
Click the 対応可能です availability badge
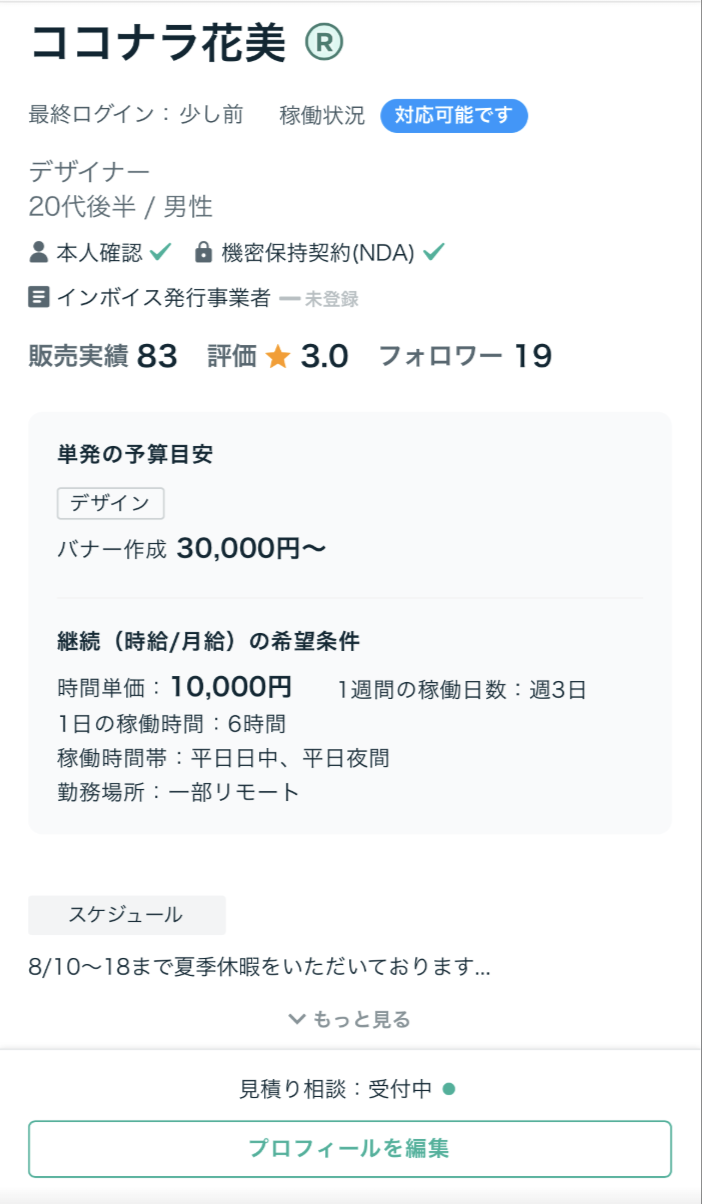pyautogui.click(x=453, y=115)
